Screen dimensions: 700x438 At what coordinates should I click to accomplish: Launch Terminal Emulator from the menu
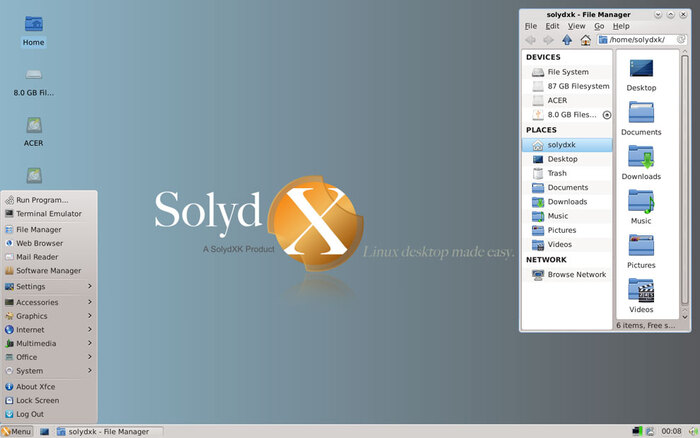(48, 213)
